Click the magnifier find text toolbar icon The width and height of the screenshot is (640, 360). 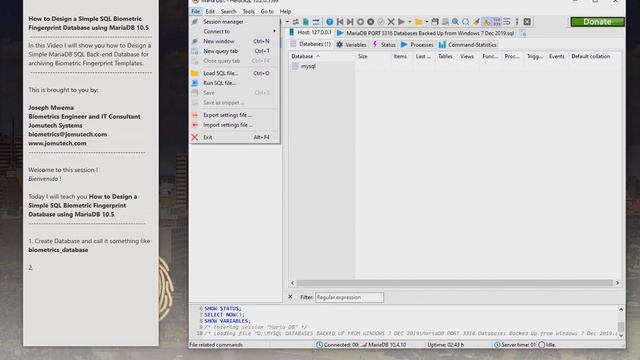(455, 22)
